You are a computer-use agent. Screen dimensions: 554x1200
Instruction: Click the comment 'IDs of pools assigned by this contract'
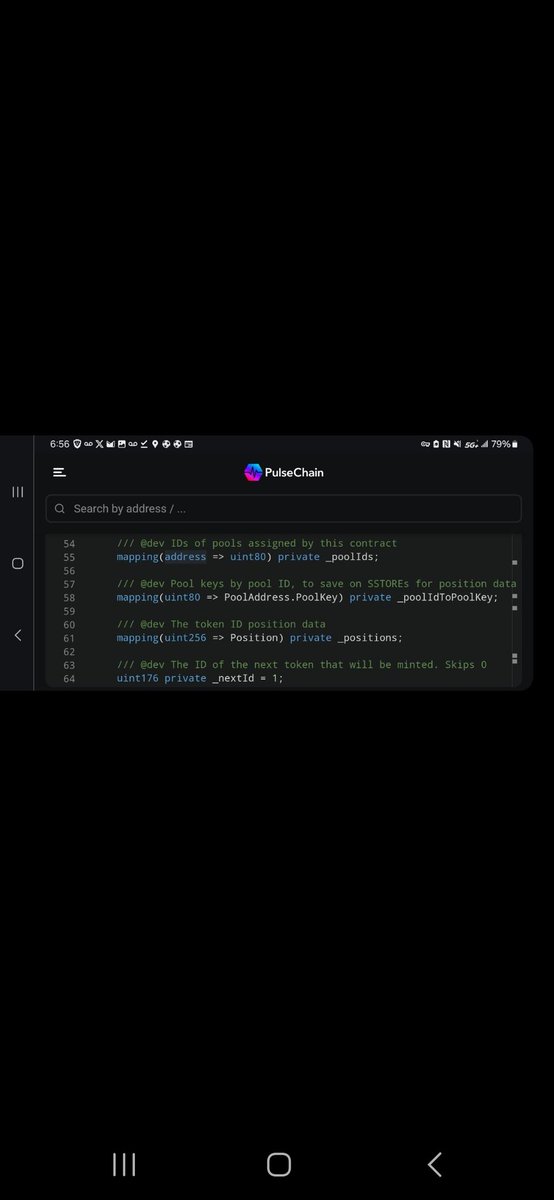click(284, 543)
